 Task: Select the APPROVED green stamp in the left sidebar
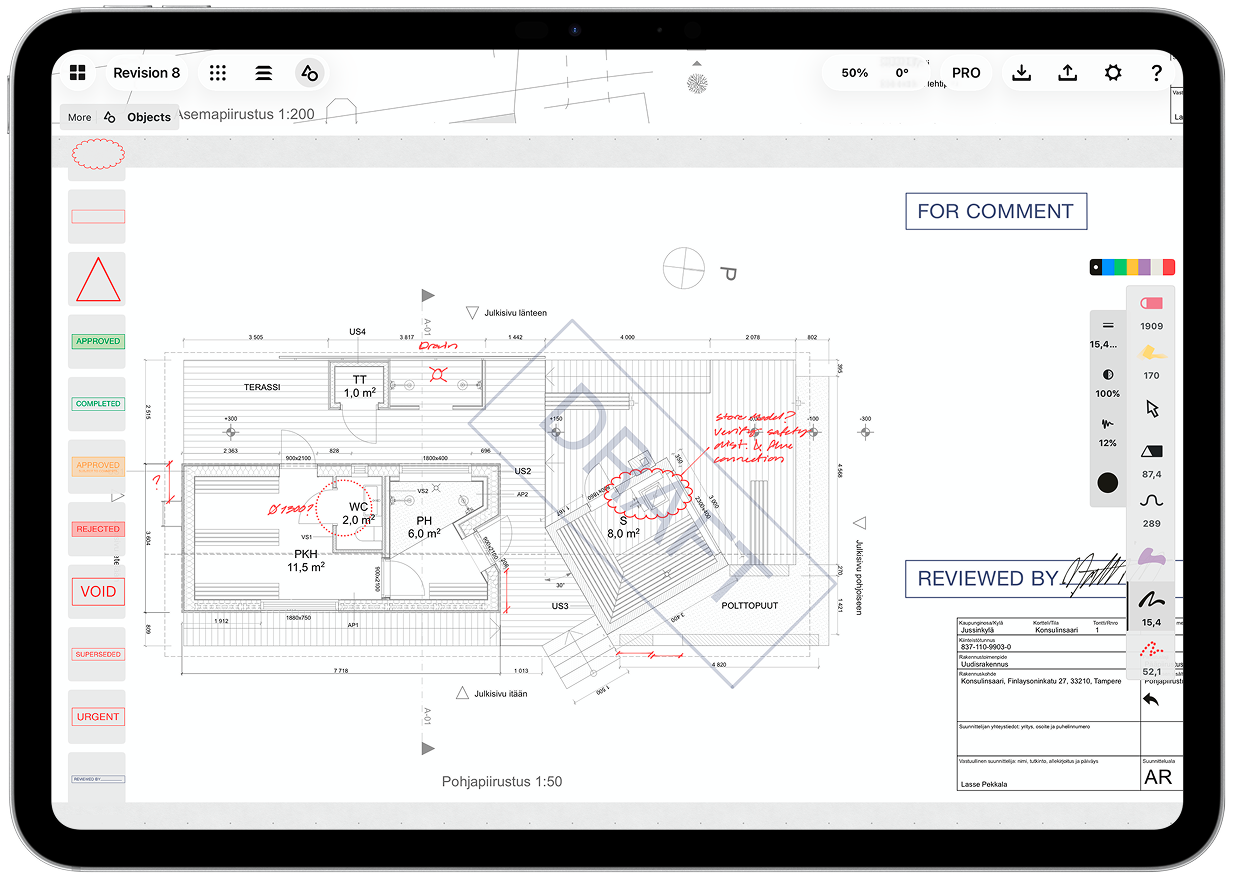97,341
